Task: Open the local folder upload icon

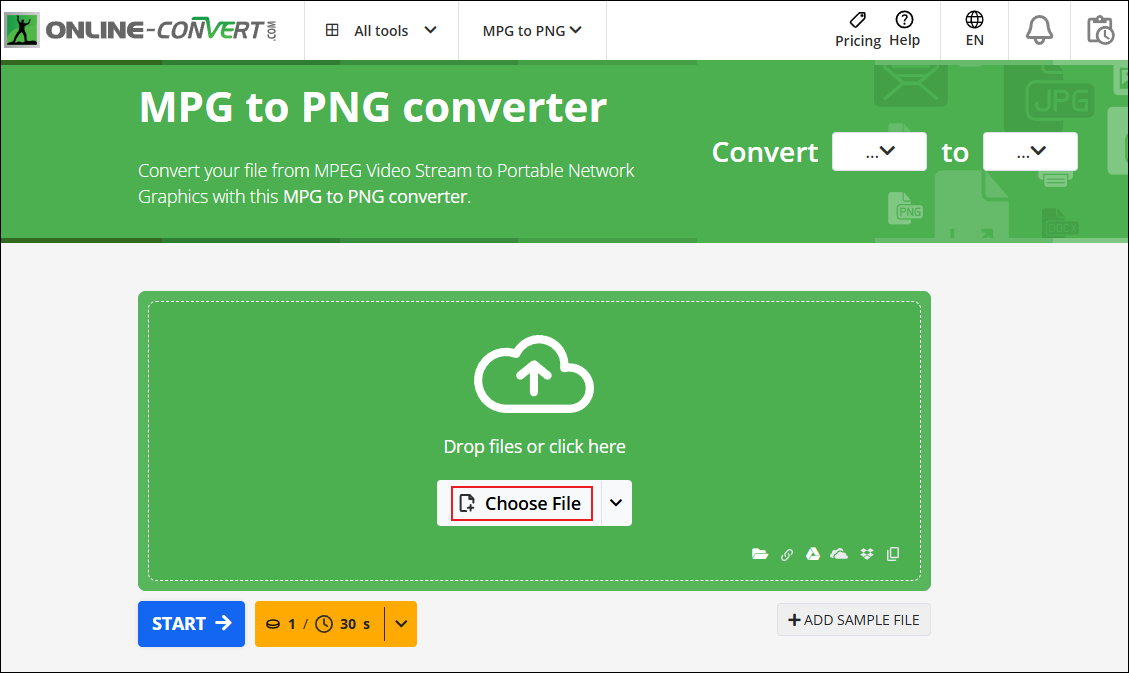Action: (x=760, y=553)
